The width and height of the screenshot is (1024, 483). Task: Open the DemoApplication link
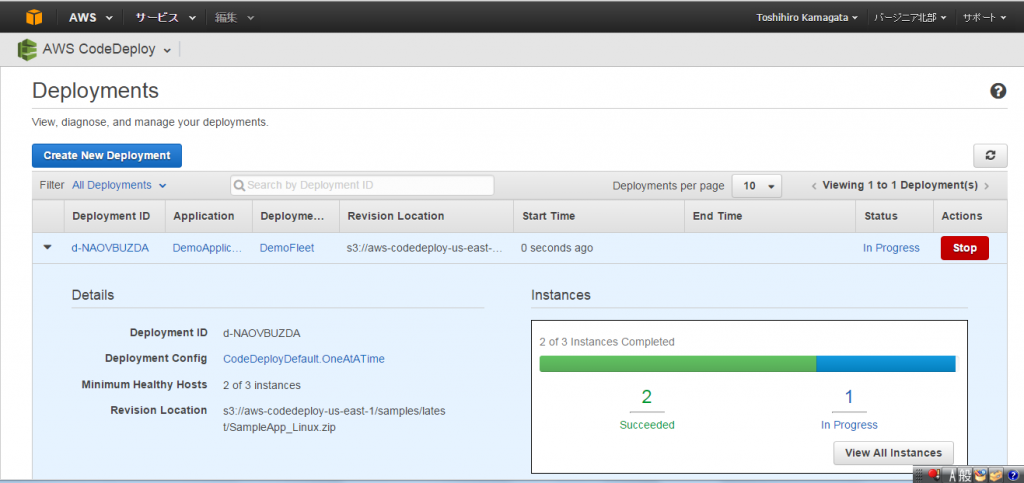click(207, 248)
